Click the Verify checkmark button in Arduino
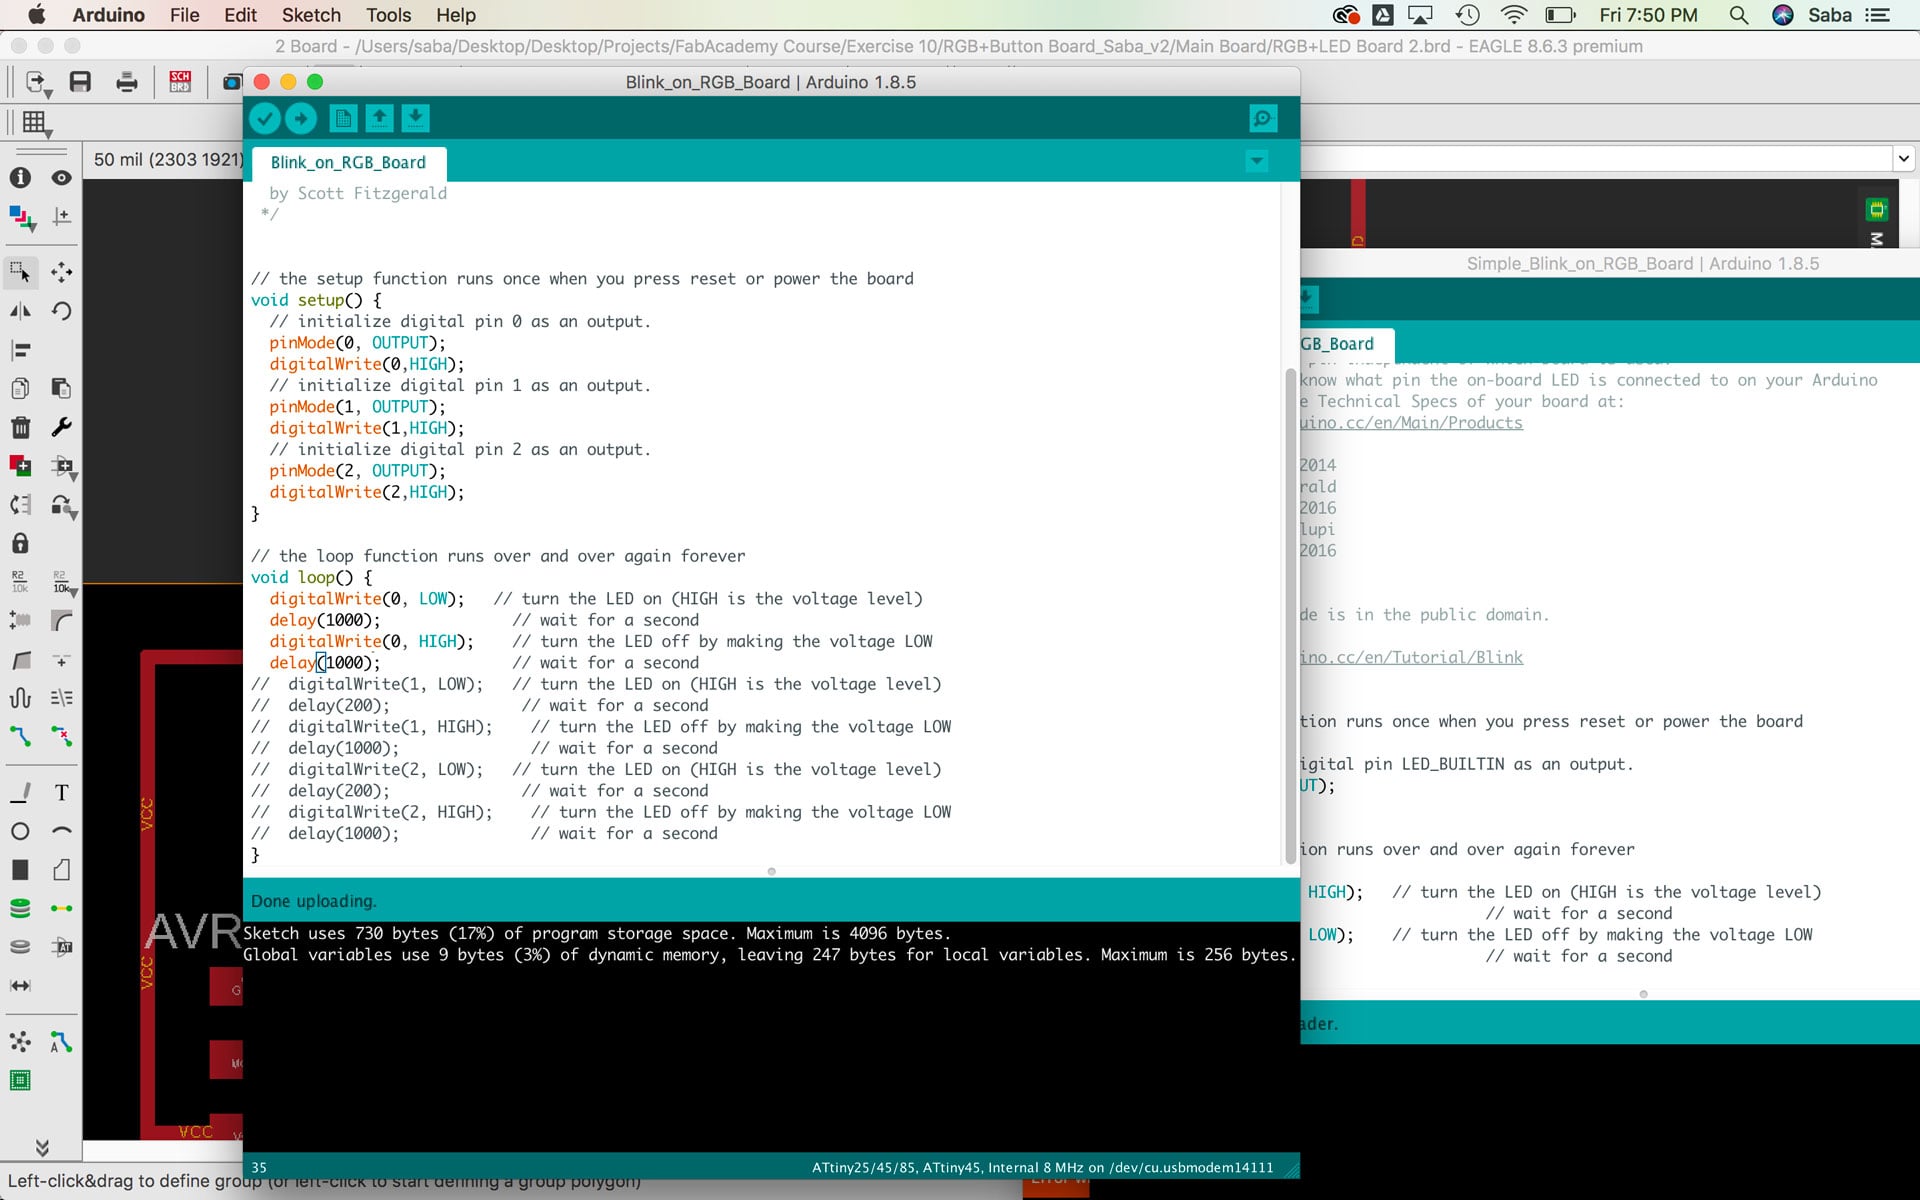1920x1200 pixels. coord(264,119)
